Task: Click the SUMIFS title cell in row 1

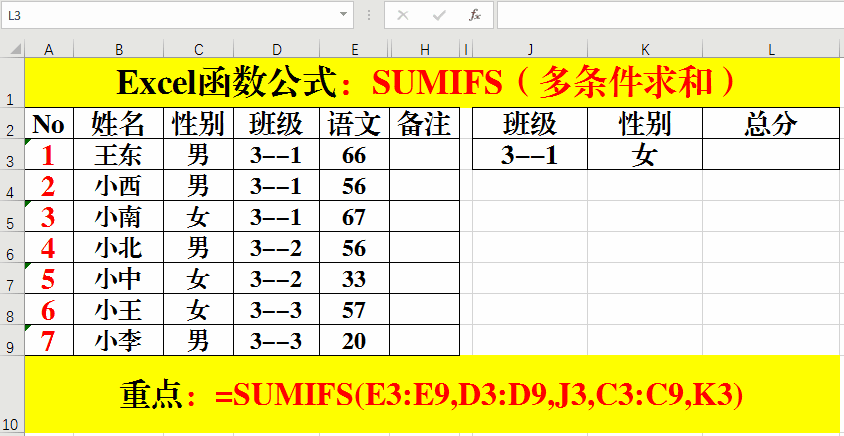Action: coord(432,83)
